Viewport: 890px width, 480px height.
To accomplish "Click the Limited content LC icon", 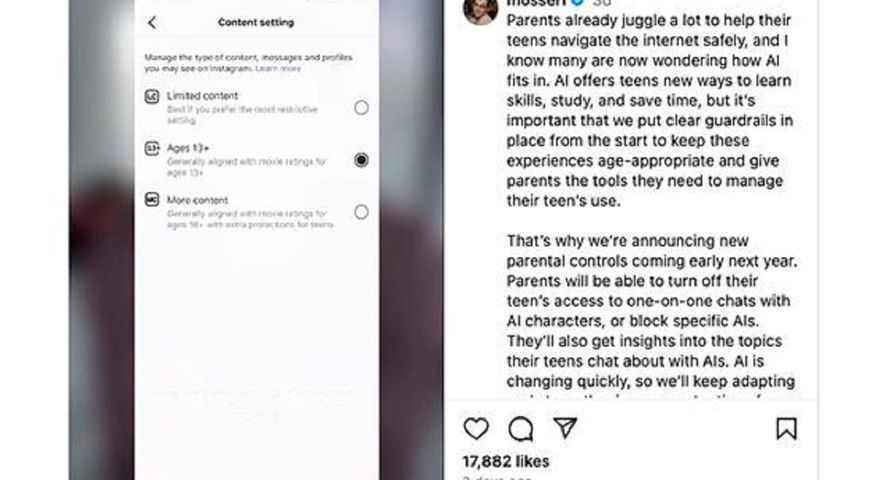I will click(x=152, y=96).
